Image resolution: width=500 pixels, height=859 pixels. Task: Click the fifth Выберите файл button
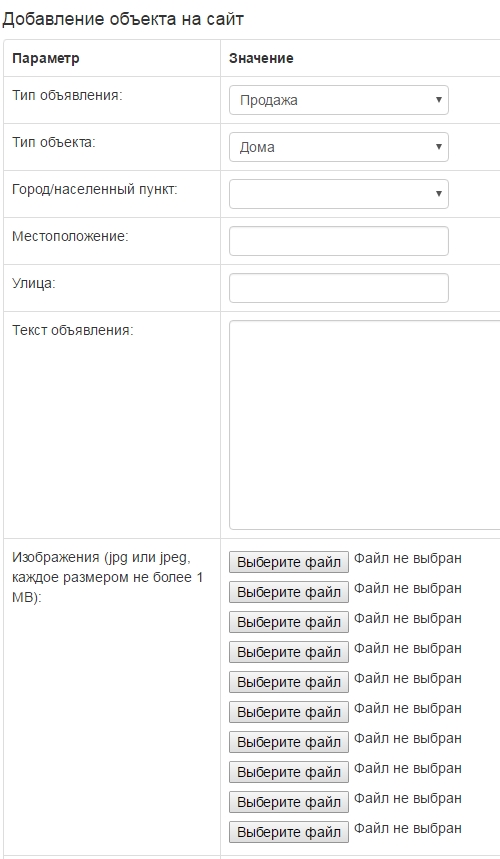(x=289, y=682)
